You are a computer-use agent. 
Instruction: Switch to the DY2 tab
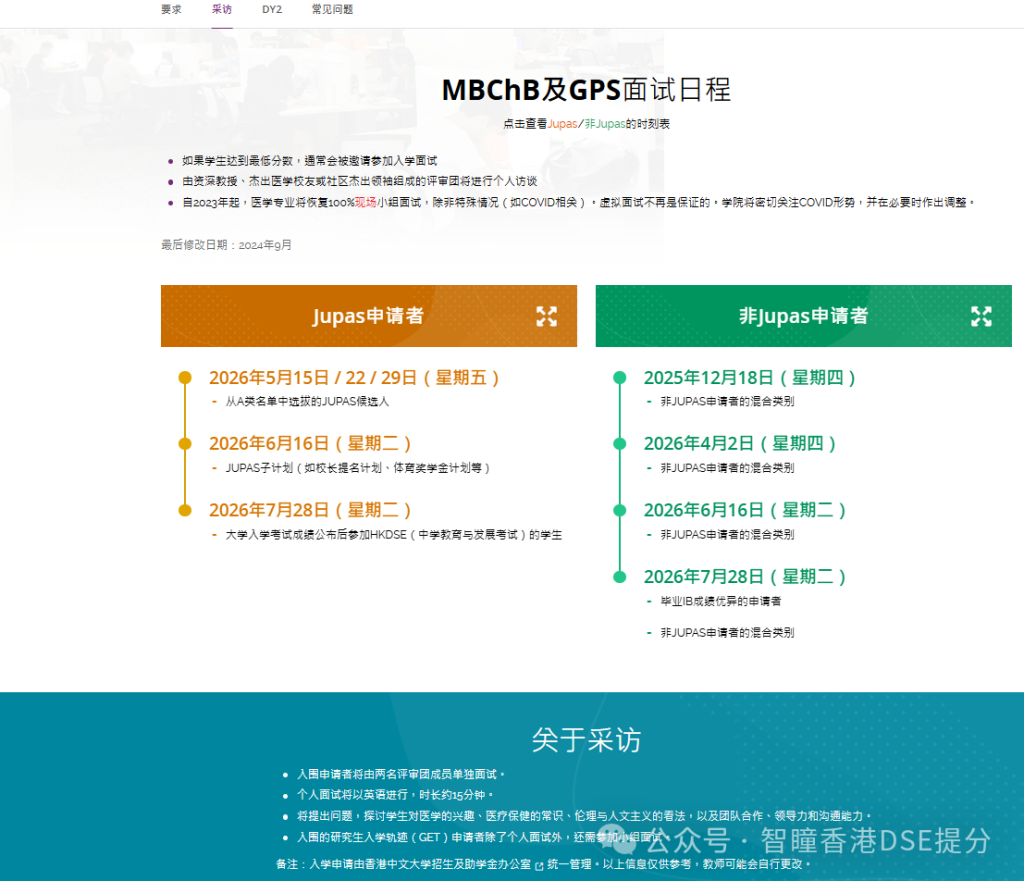[x=272, y=10]
